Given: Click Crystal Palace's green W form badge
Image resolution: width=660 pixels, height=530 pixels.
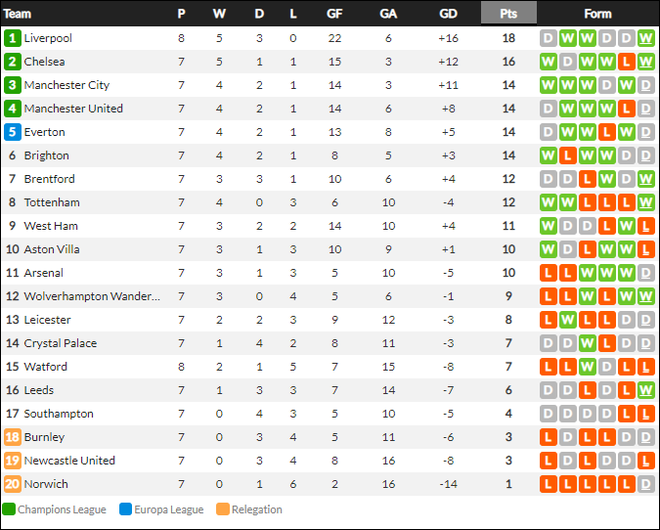Looking at the screenshot, I should pos(587,344).
